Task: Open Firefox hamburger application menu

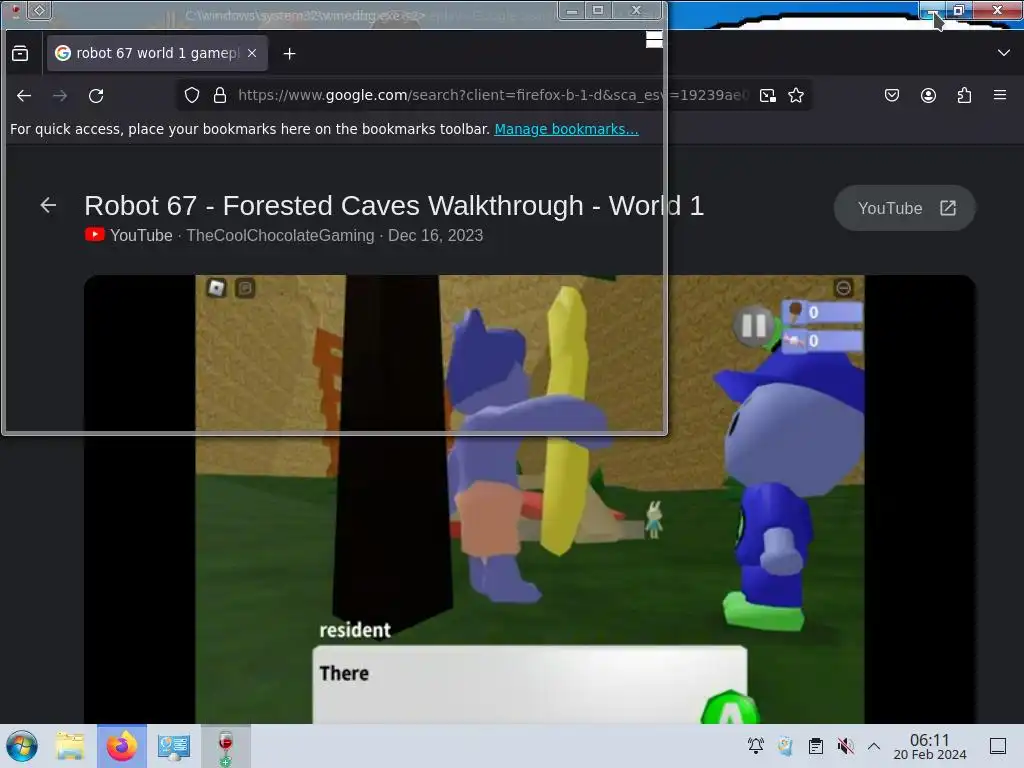Action: 1000,95
